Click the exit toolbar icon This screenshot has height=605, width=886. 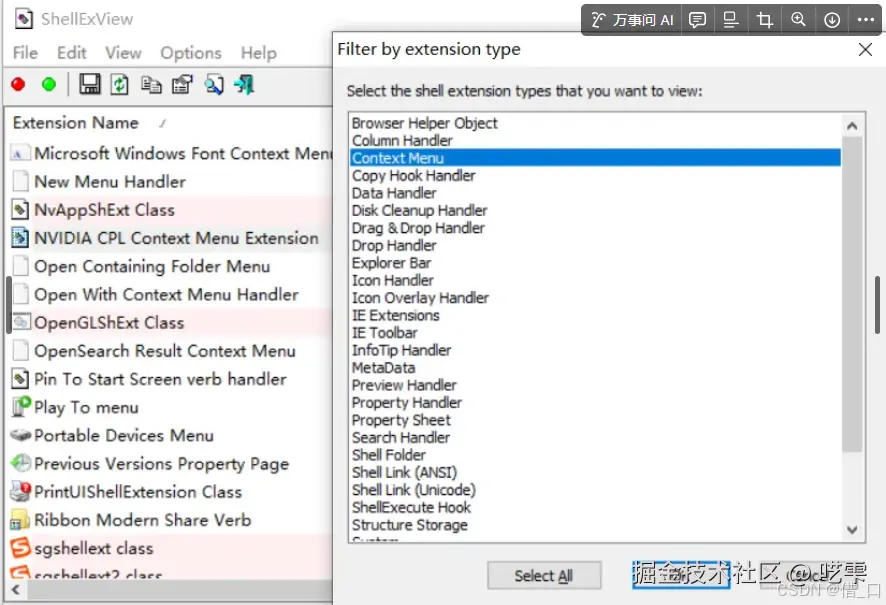click(x=245, y=85)
